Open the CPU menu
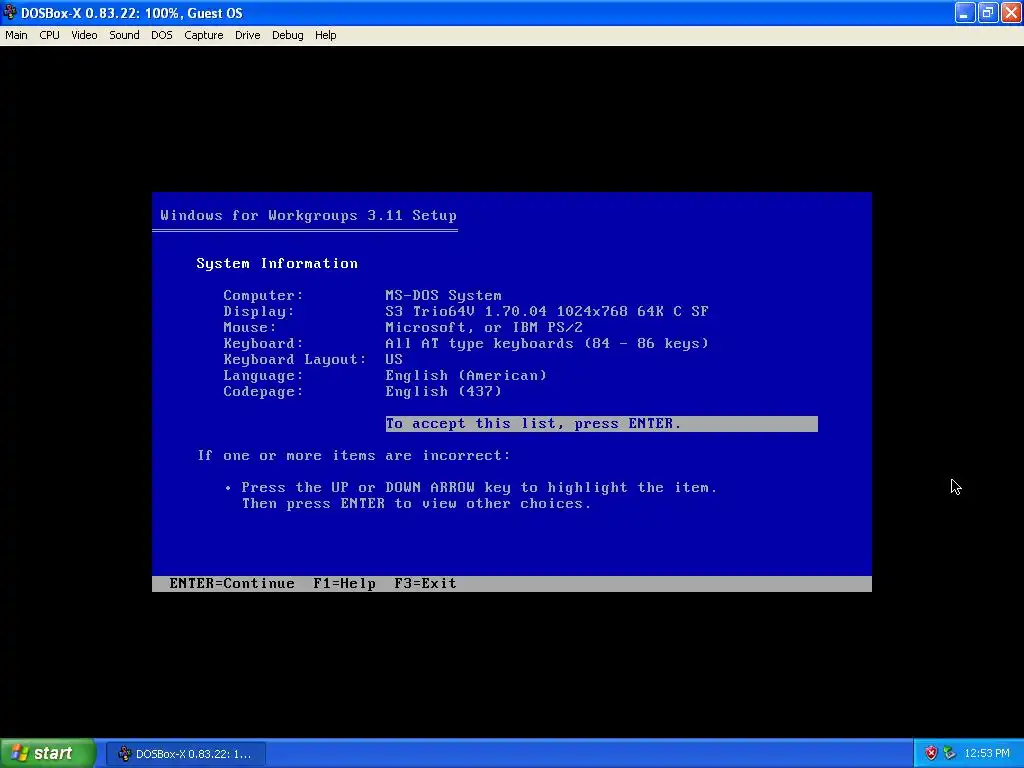 pos(49,35)
